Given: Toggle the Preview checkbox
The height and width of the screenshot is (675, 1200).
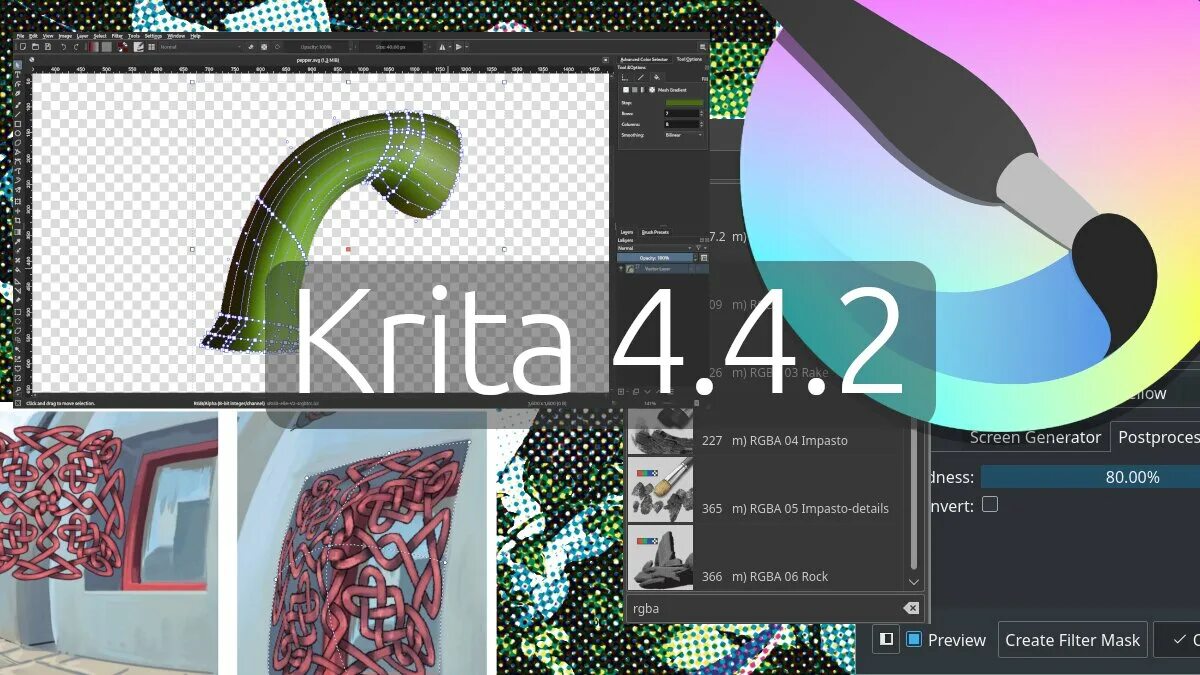Looking at the screenshot, I should pyautogui.click(x=914, y=639).
